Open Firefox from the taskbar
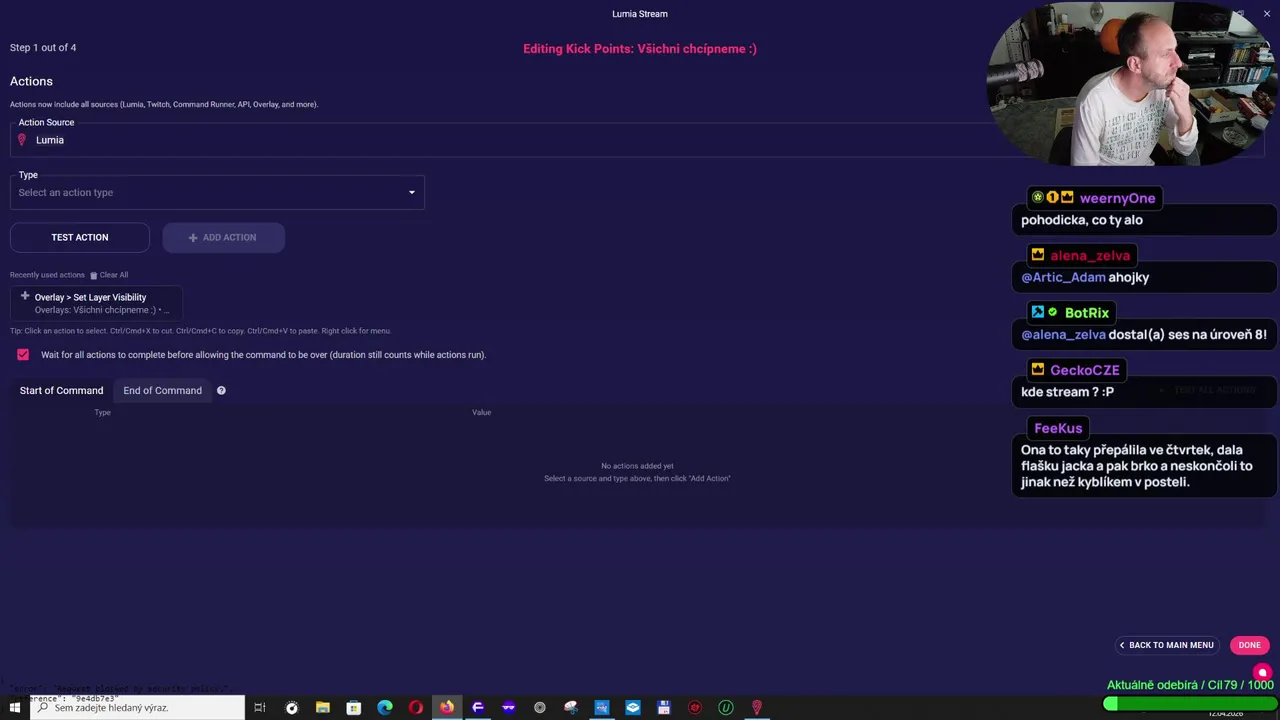1280x720 pixels. point(446,707)
